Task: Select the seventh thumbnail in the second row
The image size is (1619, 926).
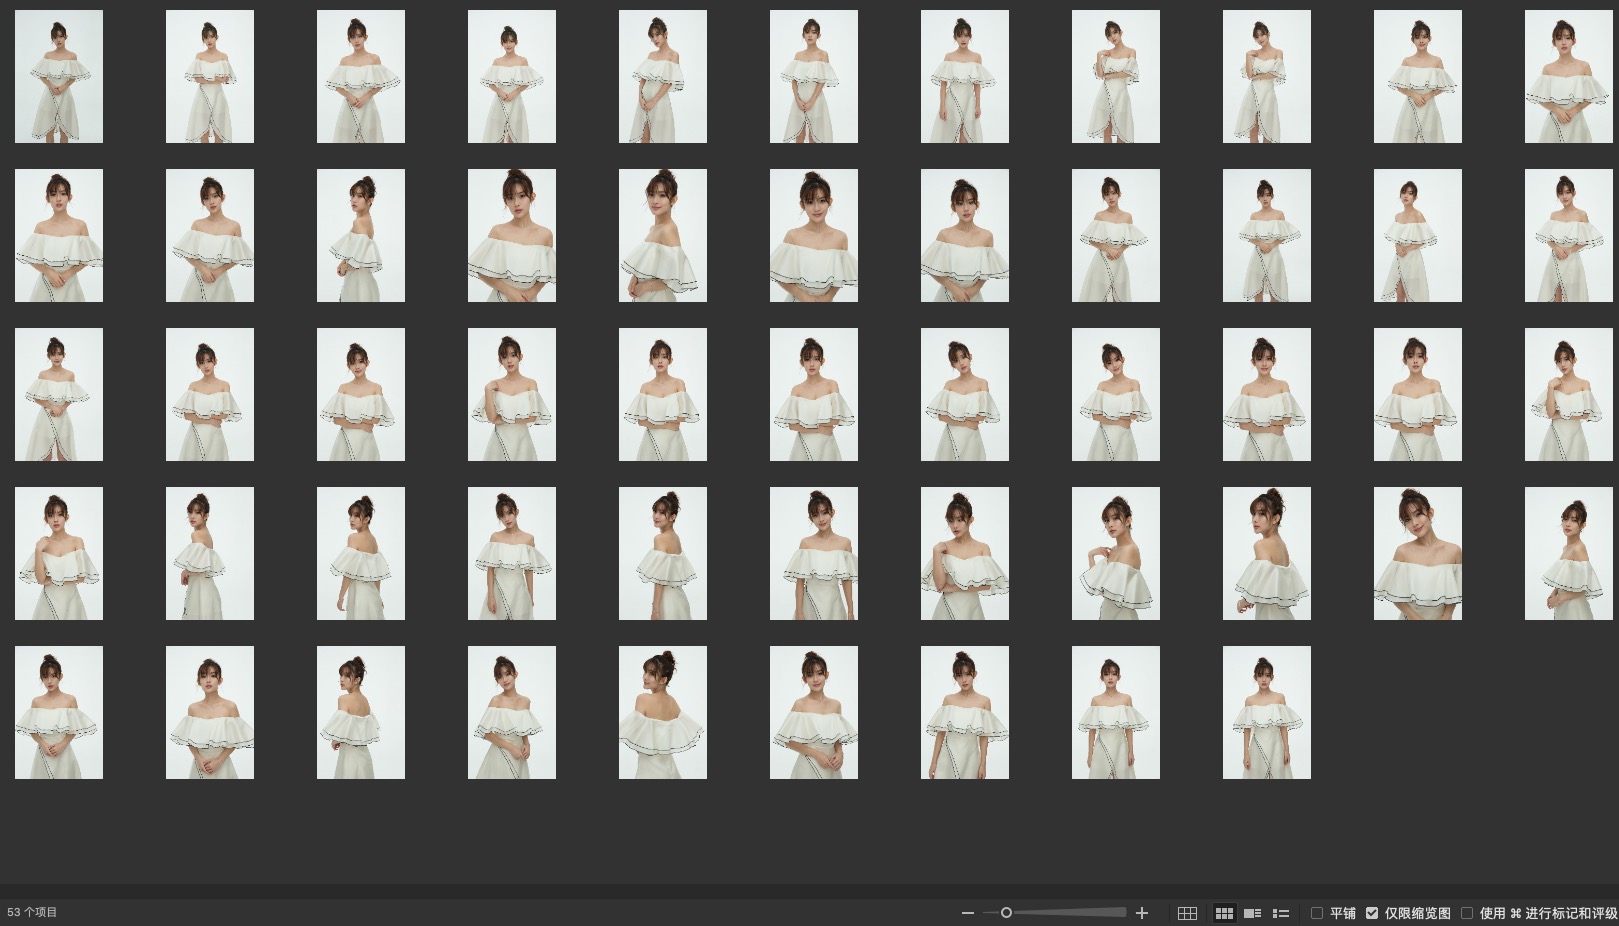Action: coord(965,236)
